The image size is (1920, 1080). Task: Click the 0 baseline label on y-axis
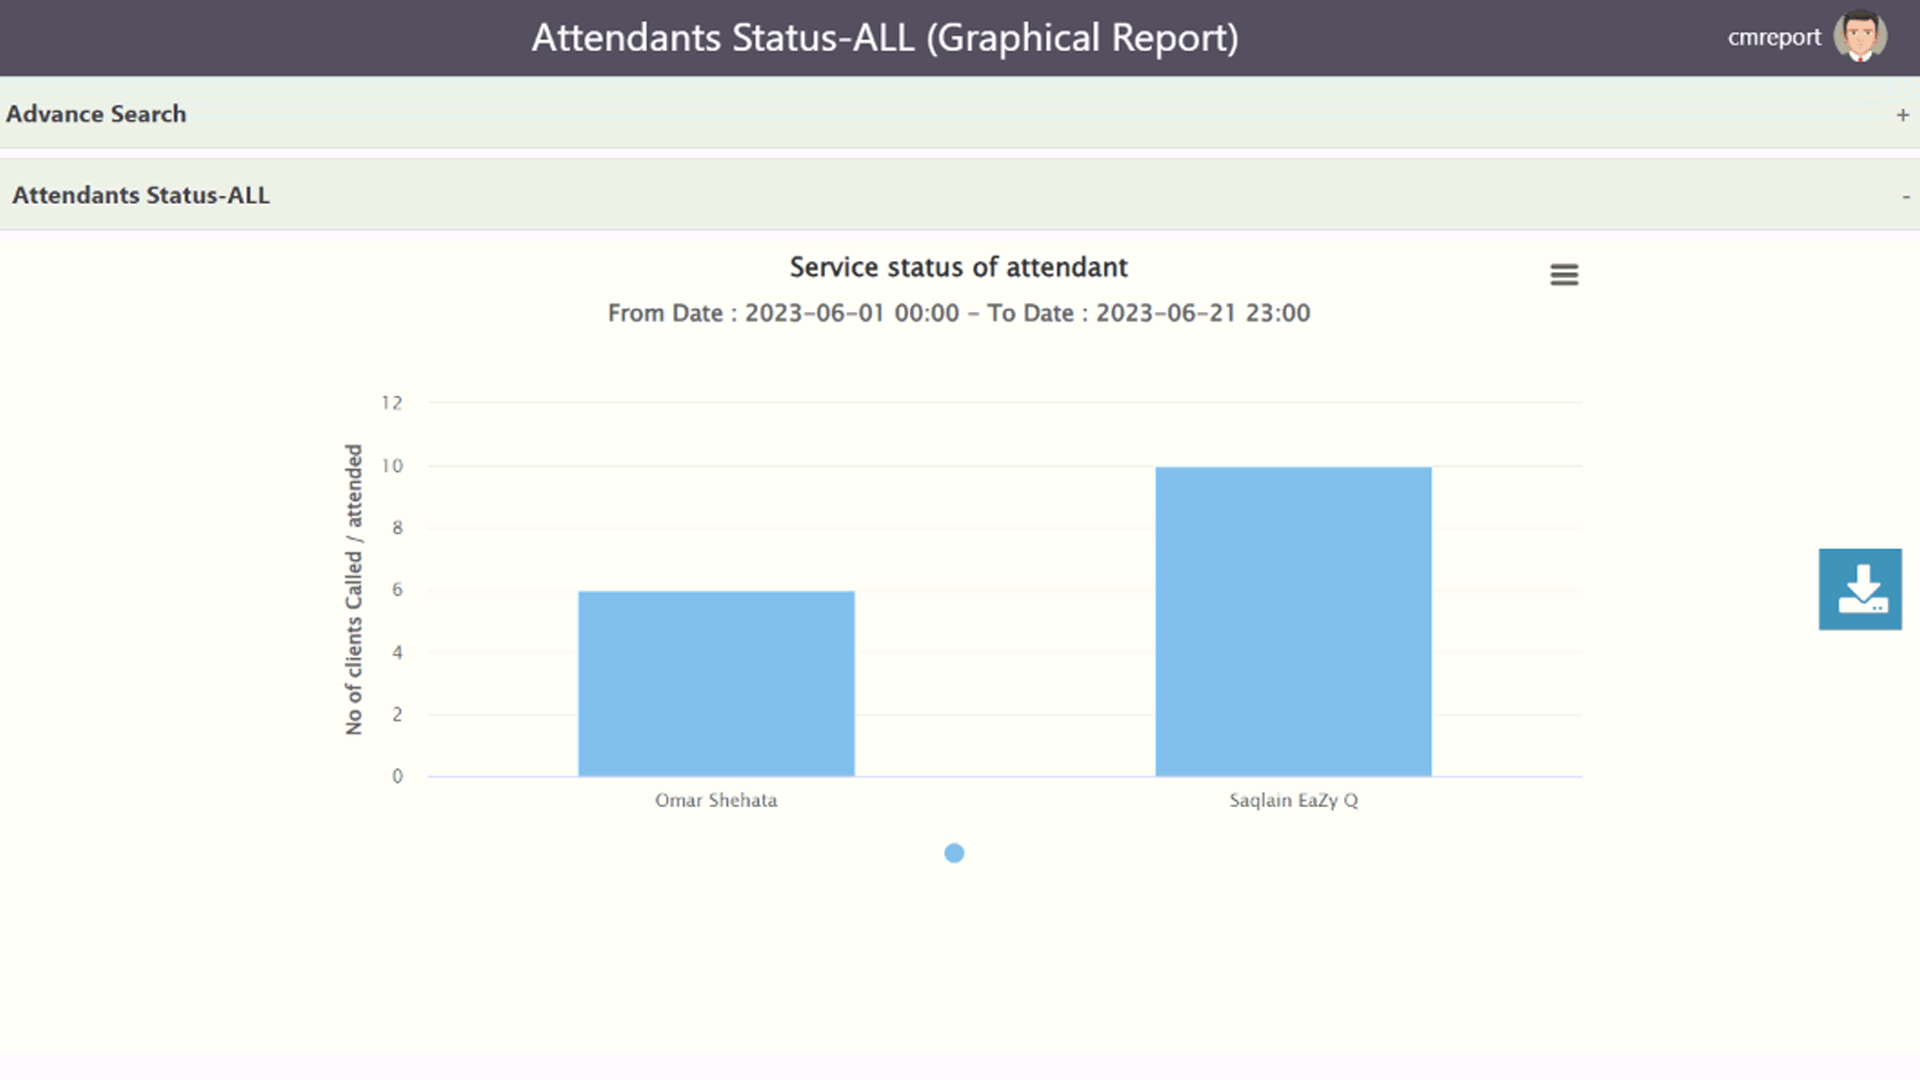click(397, 776)
